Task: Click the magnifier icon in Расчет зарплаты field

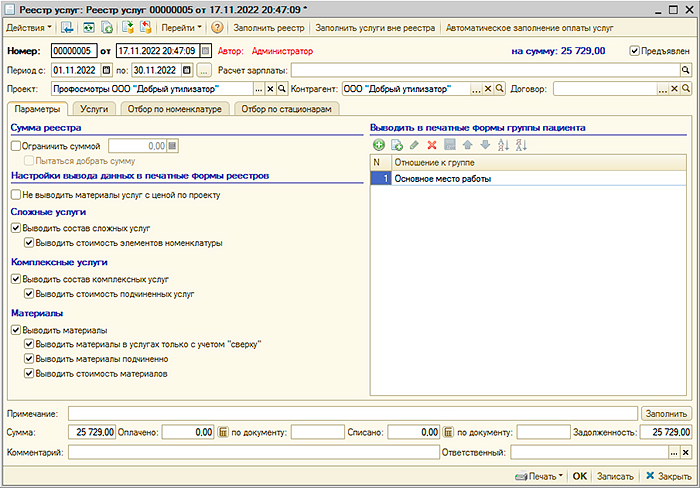Action: click(x=685, y=71)
